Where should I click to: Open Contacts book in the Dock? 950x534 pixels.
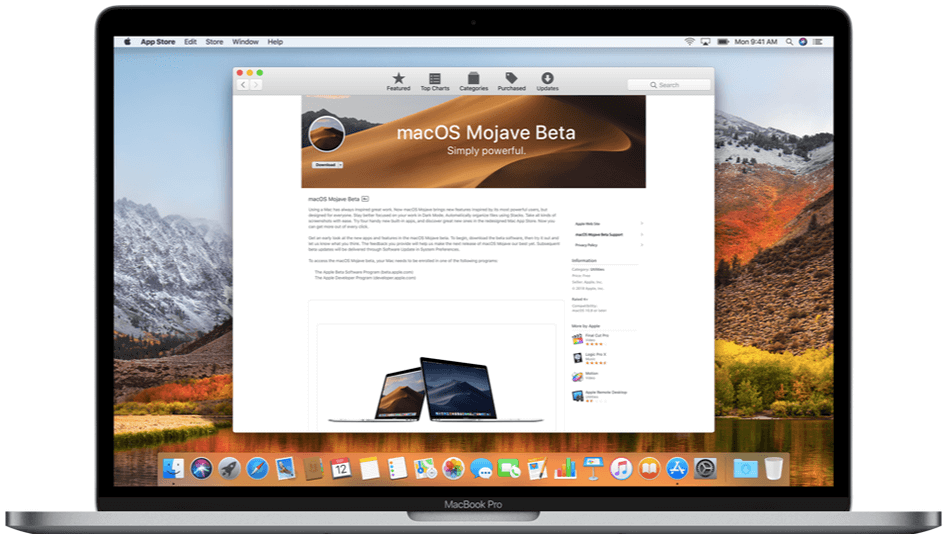(313, 469)
